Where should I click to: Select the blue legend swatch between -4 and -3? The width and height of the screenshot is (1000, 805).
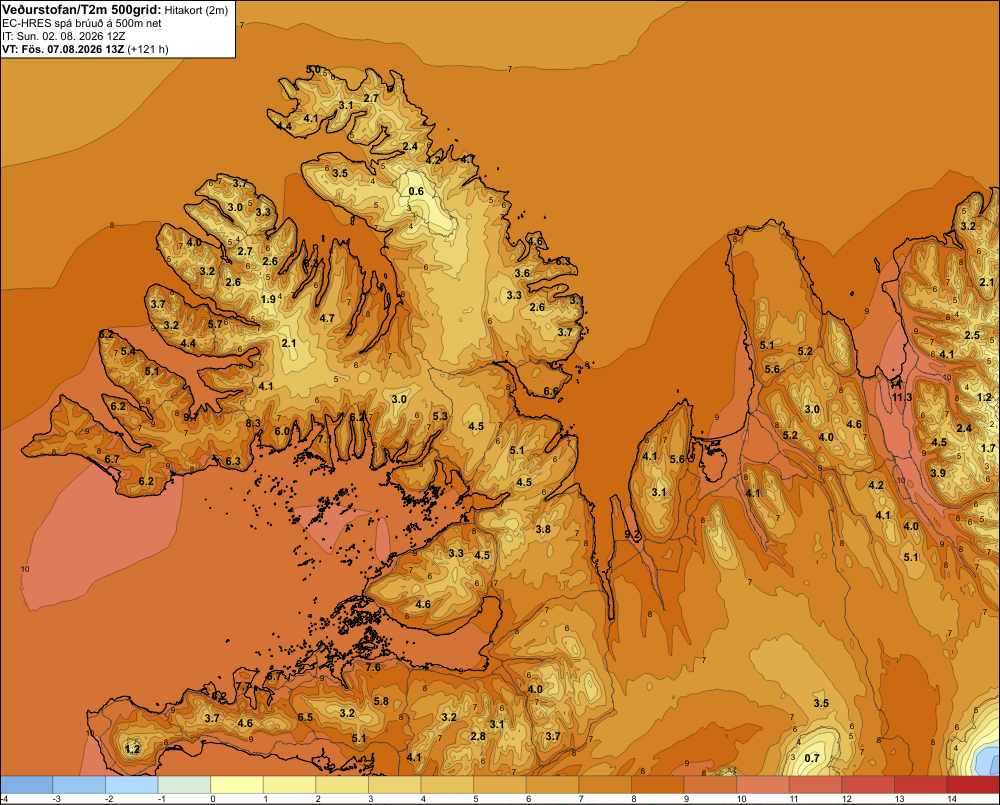(x=27, y=785)
